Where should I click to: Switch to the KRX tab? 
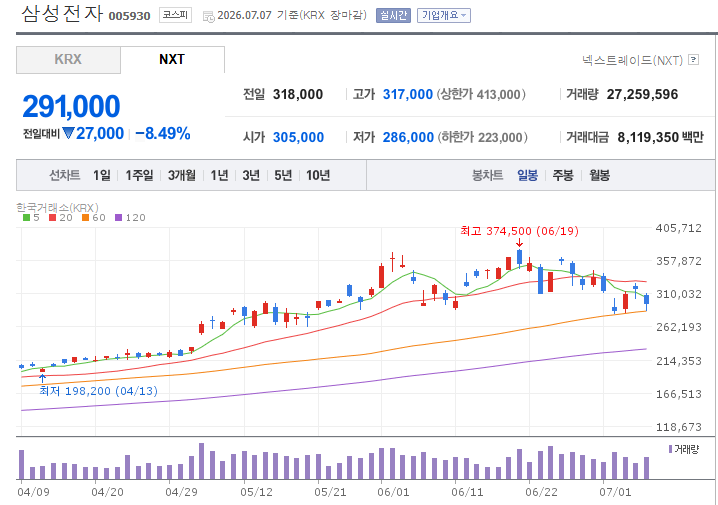pos(68,60)
